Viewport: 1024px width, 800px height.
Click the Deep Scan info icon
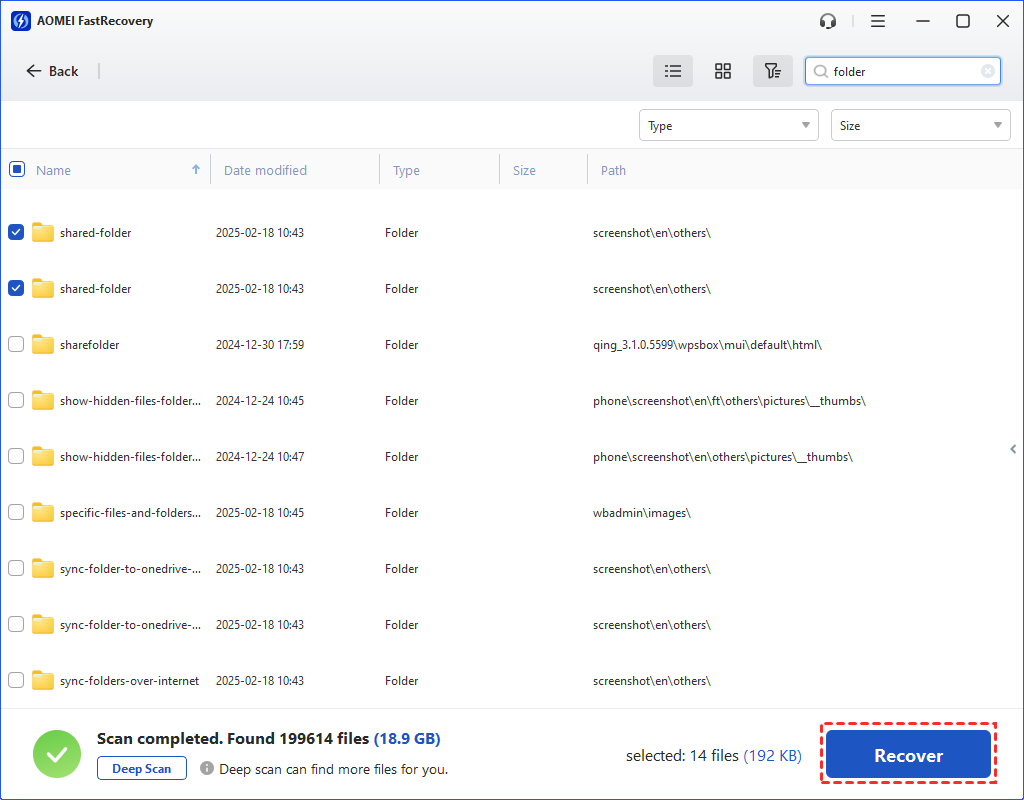coord(207,769)
